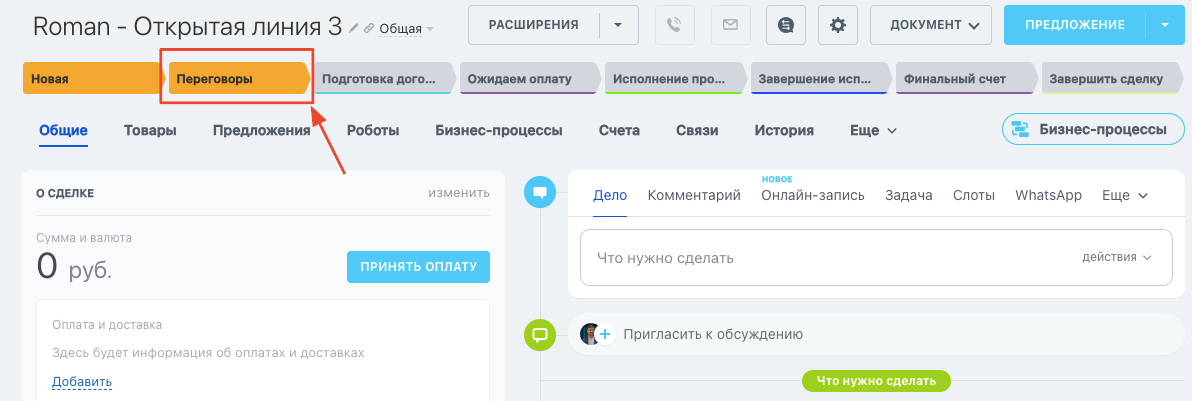Switch to the Роботы tab
Screen dimensions: 1192x401
[x=372, y=130]
